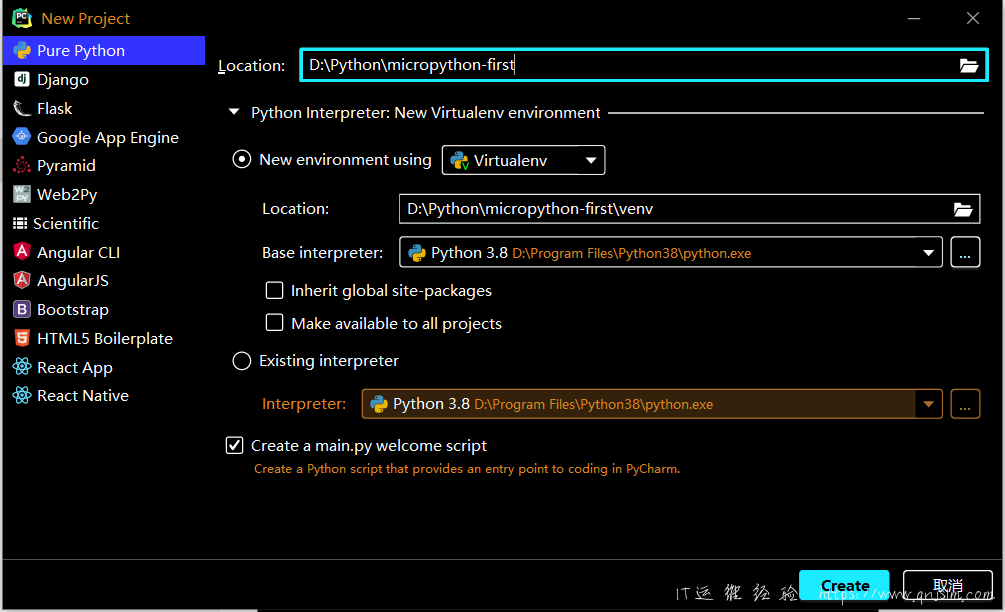Click the Google App Engine icon
The height and width of the screenshot is (612, 1005).
click(x=22, y=136)
